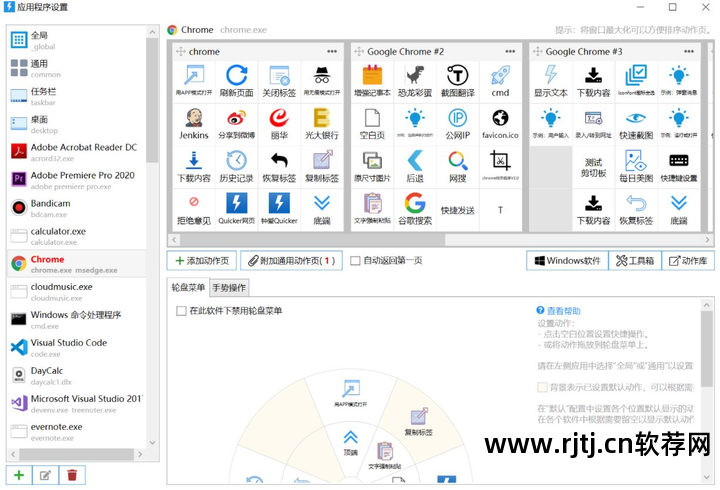720x490 pixels.
Task: Select the 公网IP action icon
Action: [458, 118]
